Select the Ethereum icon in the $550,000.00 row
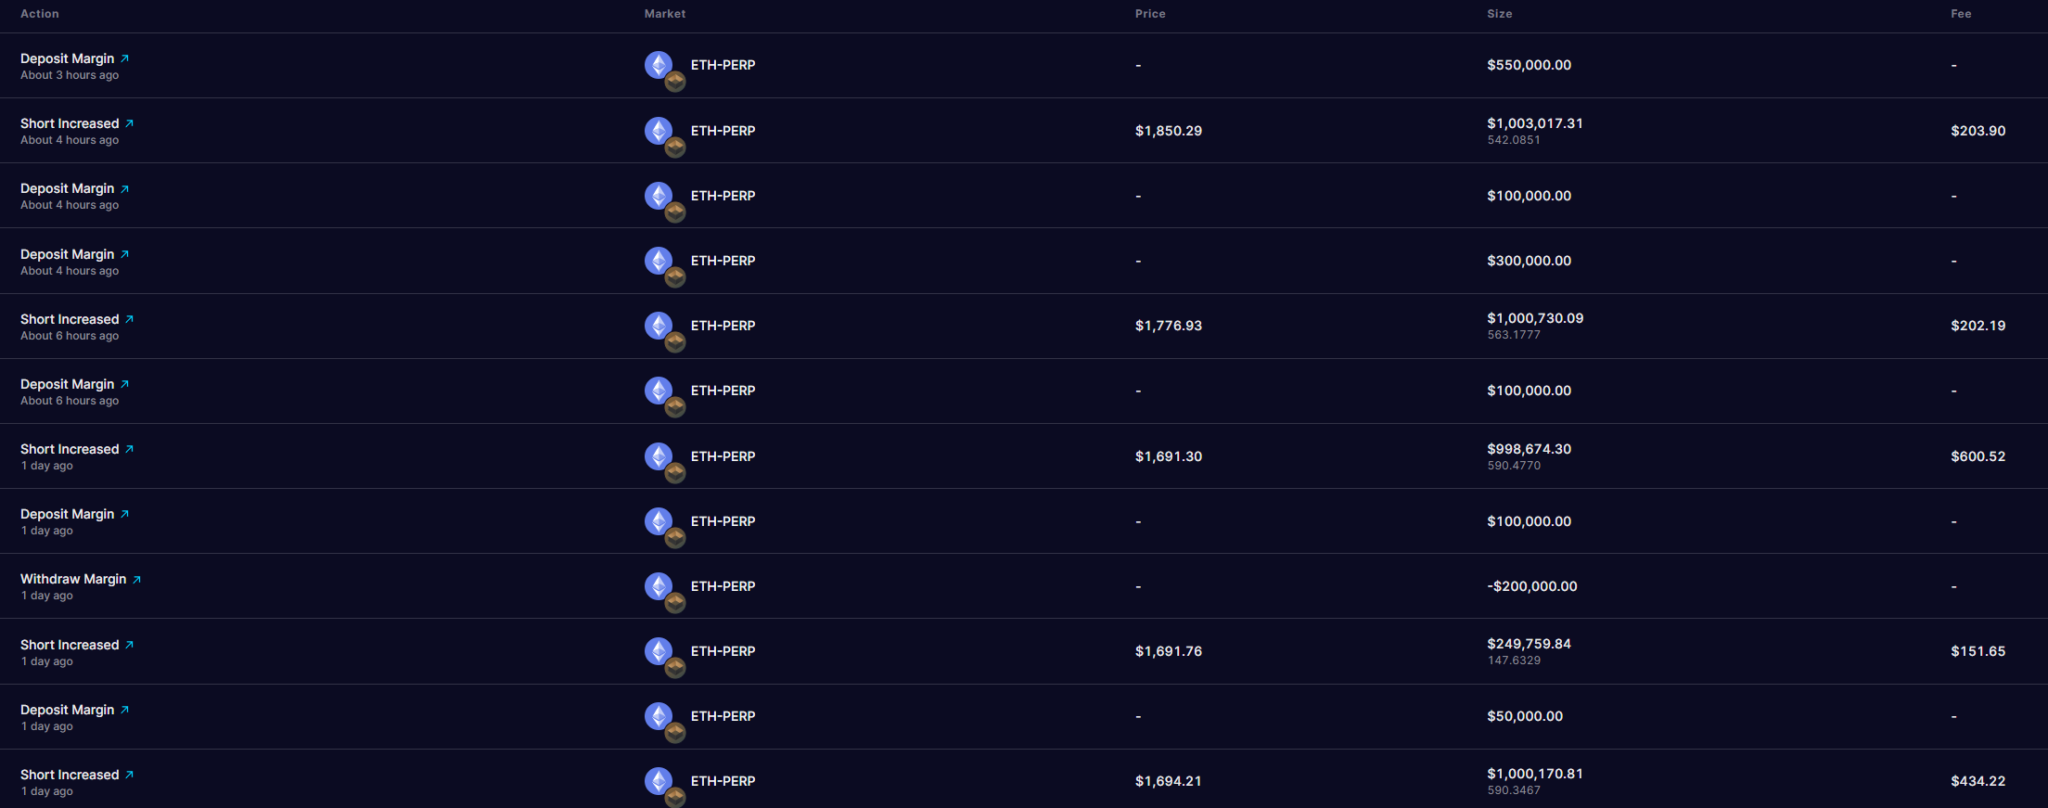Image resolution: width=2048 pixels, height=808 pixels. (x=658, y=65)
